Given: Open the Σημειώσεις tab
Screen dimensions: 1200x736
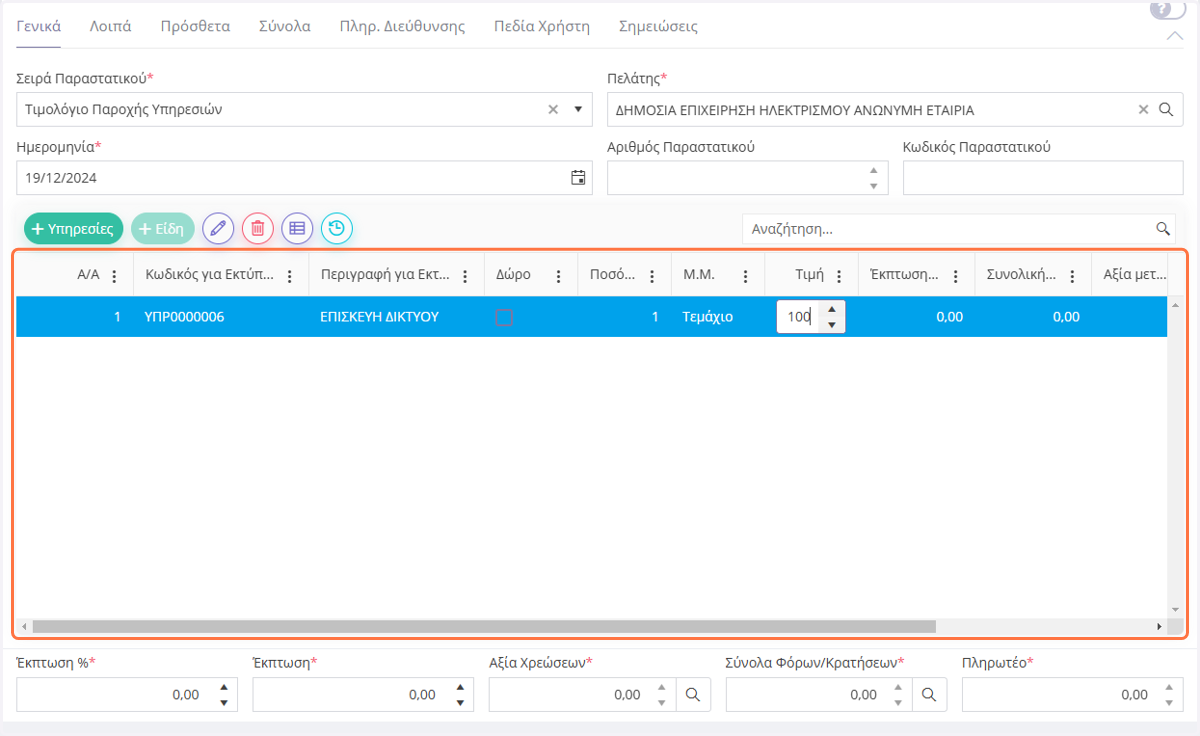Looking at the screenshot, I should pos(658,26).
